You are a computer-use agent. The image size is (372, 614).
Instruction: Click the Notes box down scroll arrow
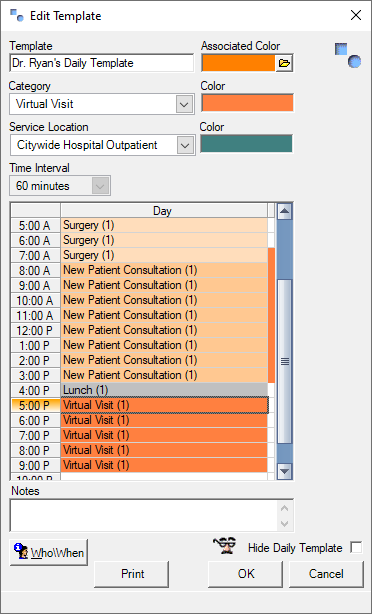tap(285, 523)
